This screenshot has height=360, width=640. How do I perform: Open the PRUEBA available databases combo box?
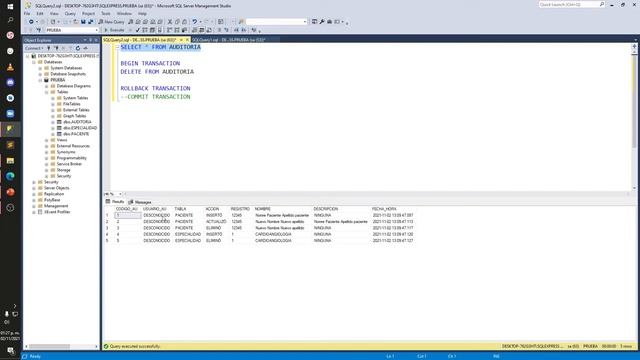72,30
